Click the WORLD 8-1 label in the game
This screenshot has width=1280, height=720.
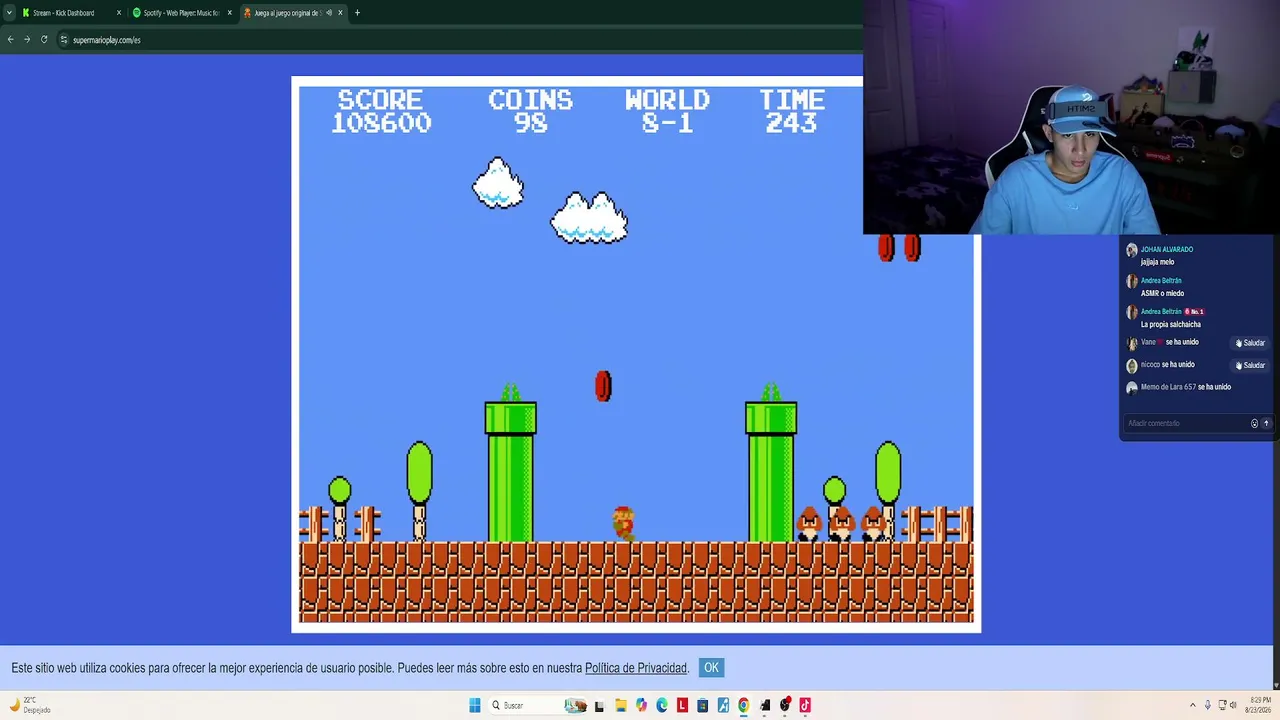pyautogui.click(x=667, y=111)
